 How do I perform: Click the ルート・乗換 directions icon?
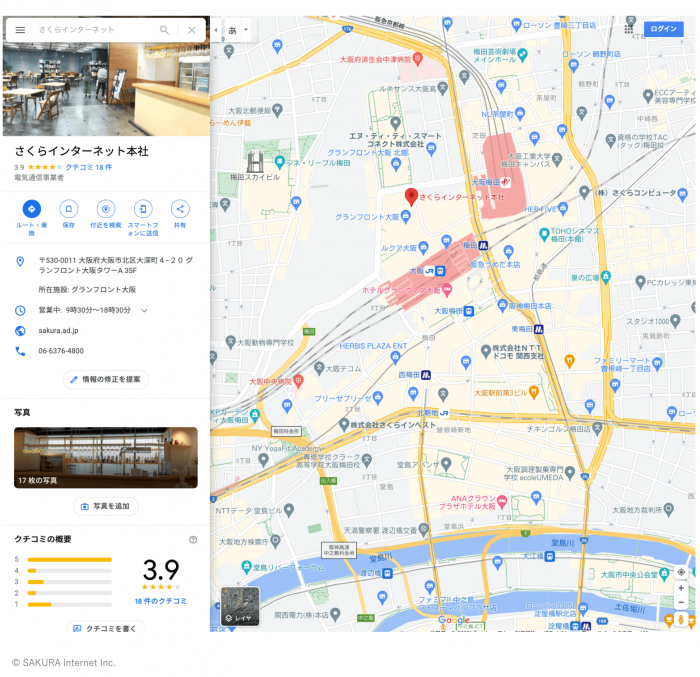32,209
